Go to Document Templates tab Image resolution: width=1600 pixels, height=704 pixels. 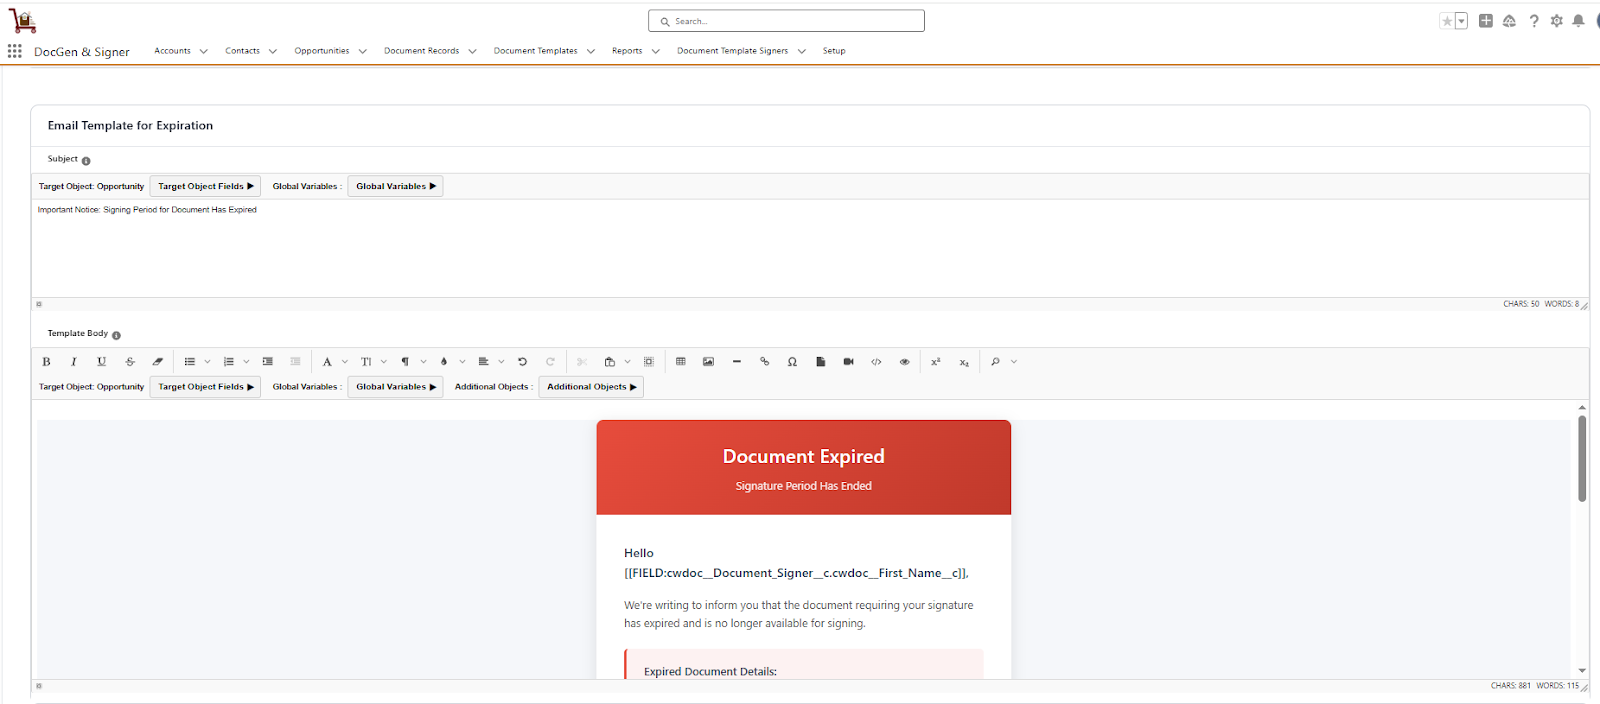535,51
